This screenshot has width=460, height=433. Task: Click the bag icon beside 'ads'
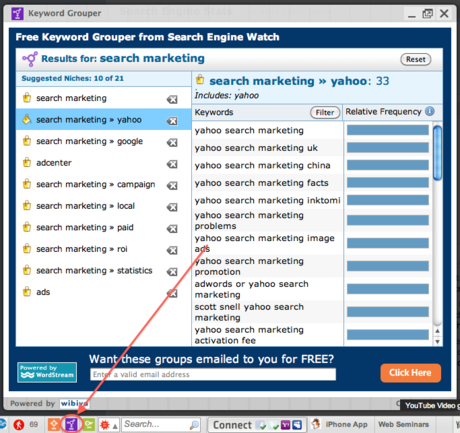[x=27, y=292]
